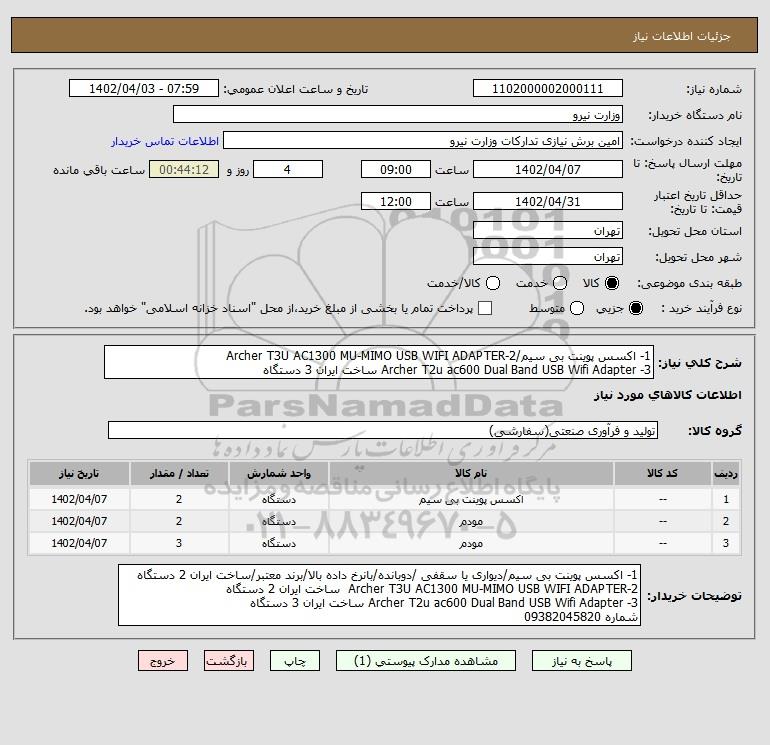Click the کد کالا column header
Image resolution: width=770 pixels, height=745 pixels.
coord(662,473)
